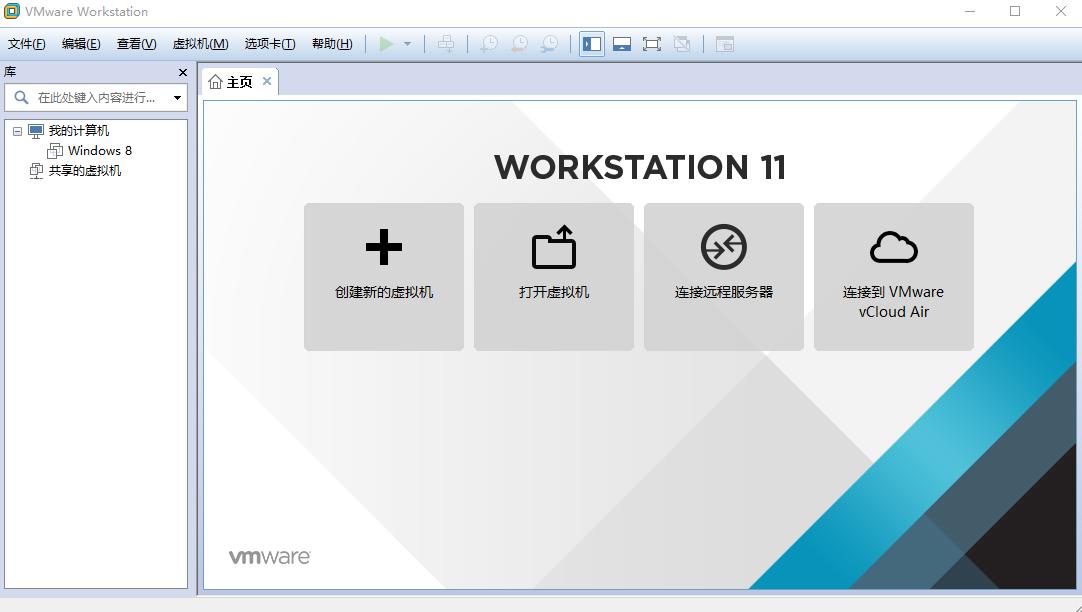Click inside the library search field
Image resolution: width=1082 pixels, height=612 pixels.
click(x=95, y=97)
